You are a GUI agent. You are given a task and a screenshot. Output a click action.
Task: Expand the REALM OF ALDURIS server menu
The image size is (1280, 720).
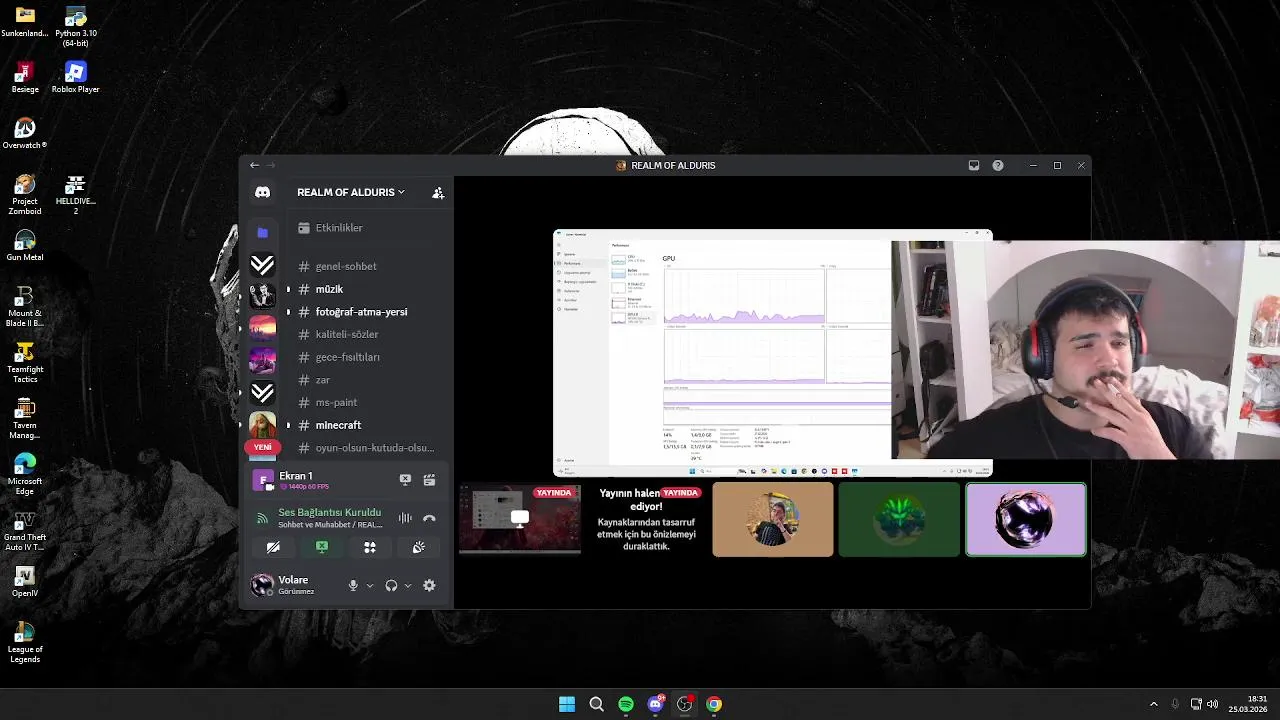coord(351,192)
